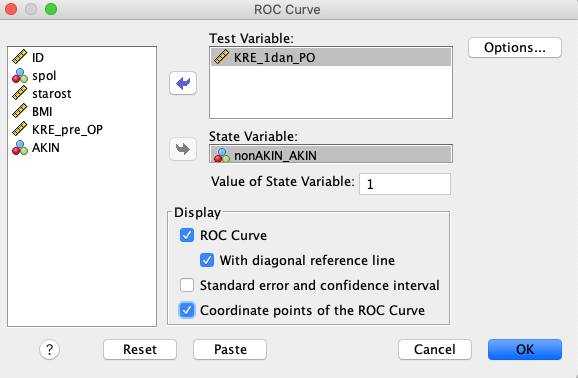This screenshot has width=578, height=378.
Task: Click the ruler icon beside starost variable
Action: coord(20,93)
